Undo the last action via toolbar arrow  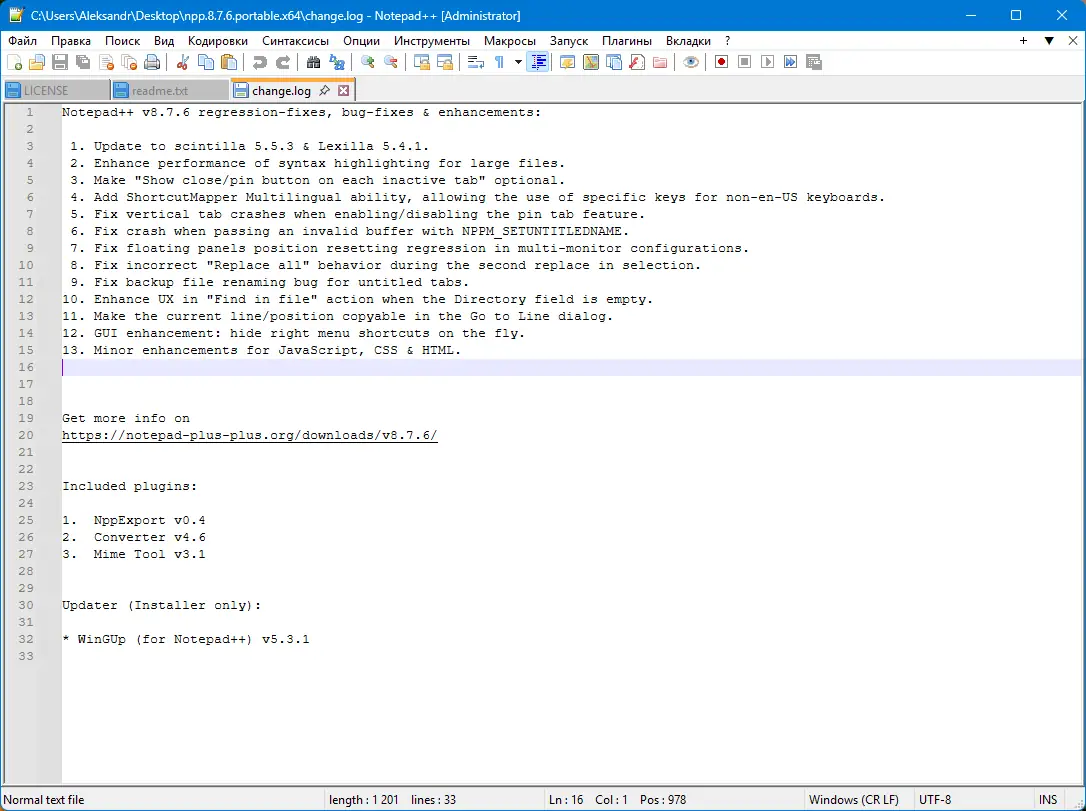pyautogui.click(x=260, y=62)
